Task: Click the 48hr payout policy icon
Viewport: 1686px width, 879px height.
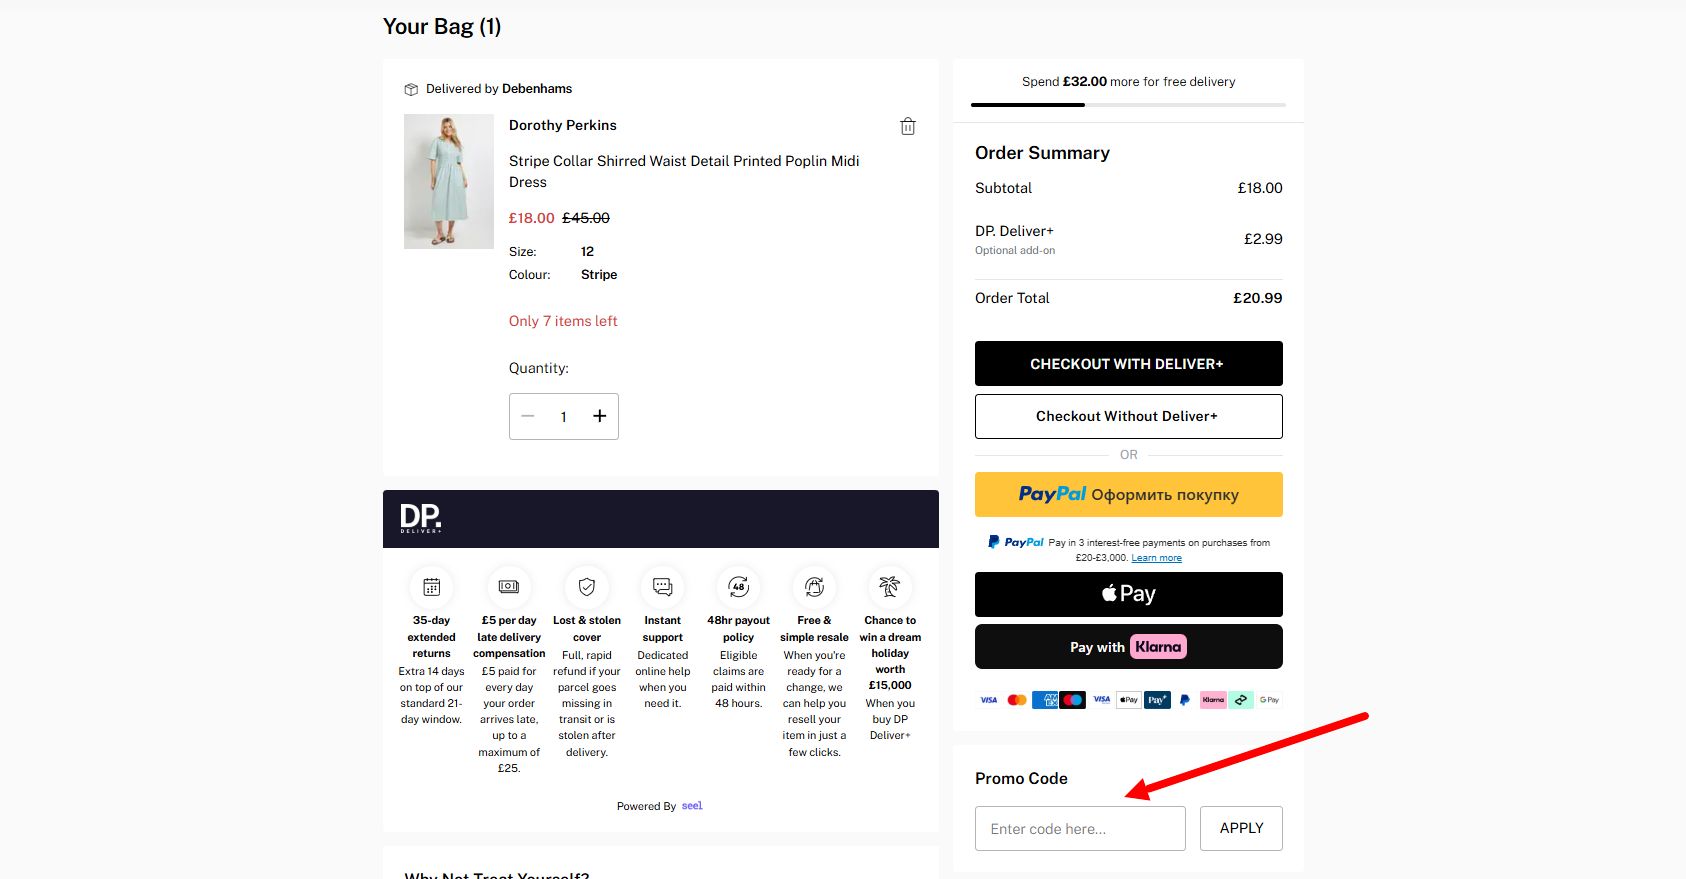Action: point(739,587)
